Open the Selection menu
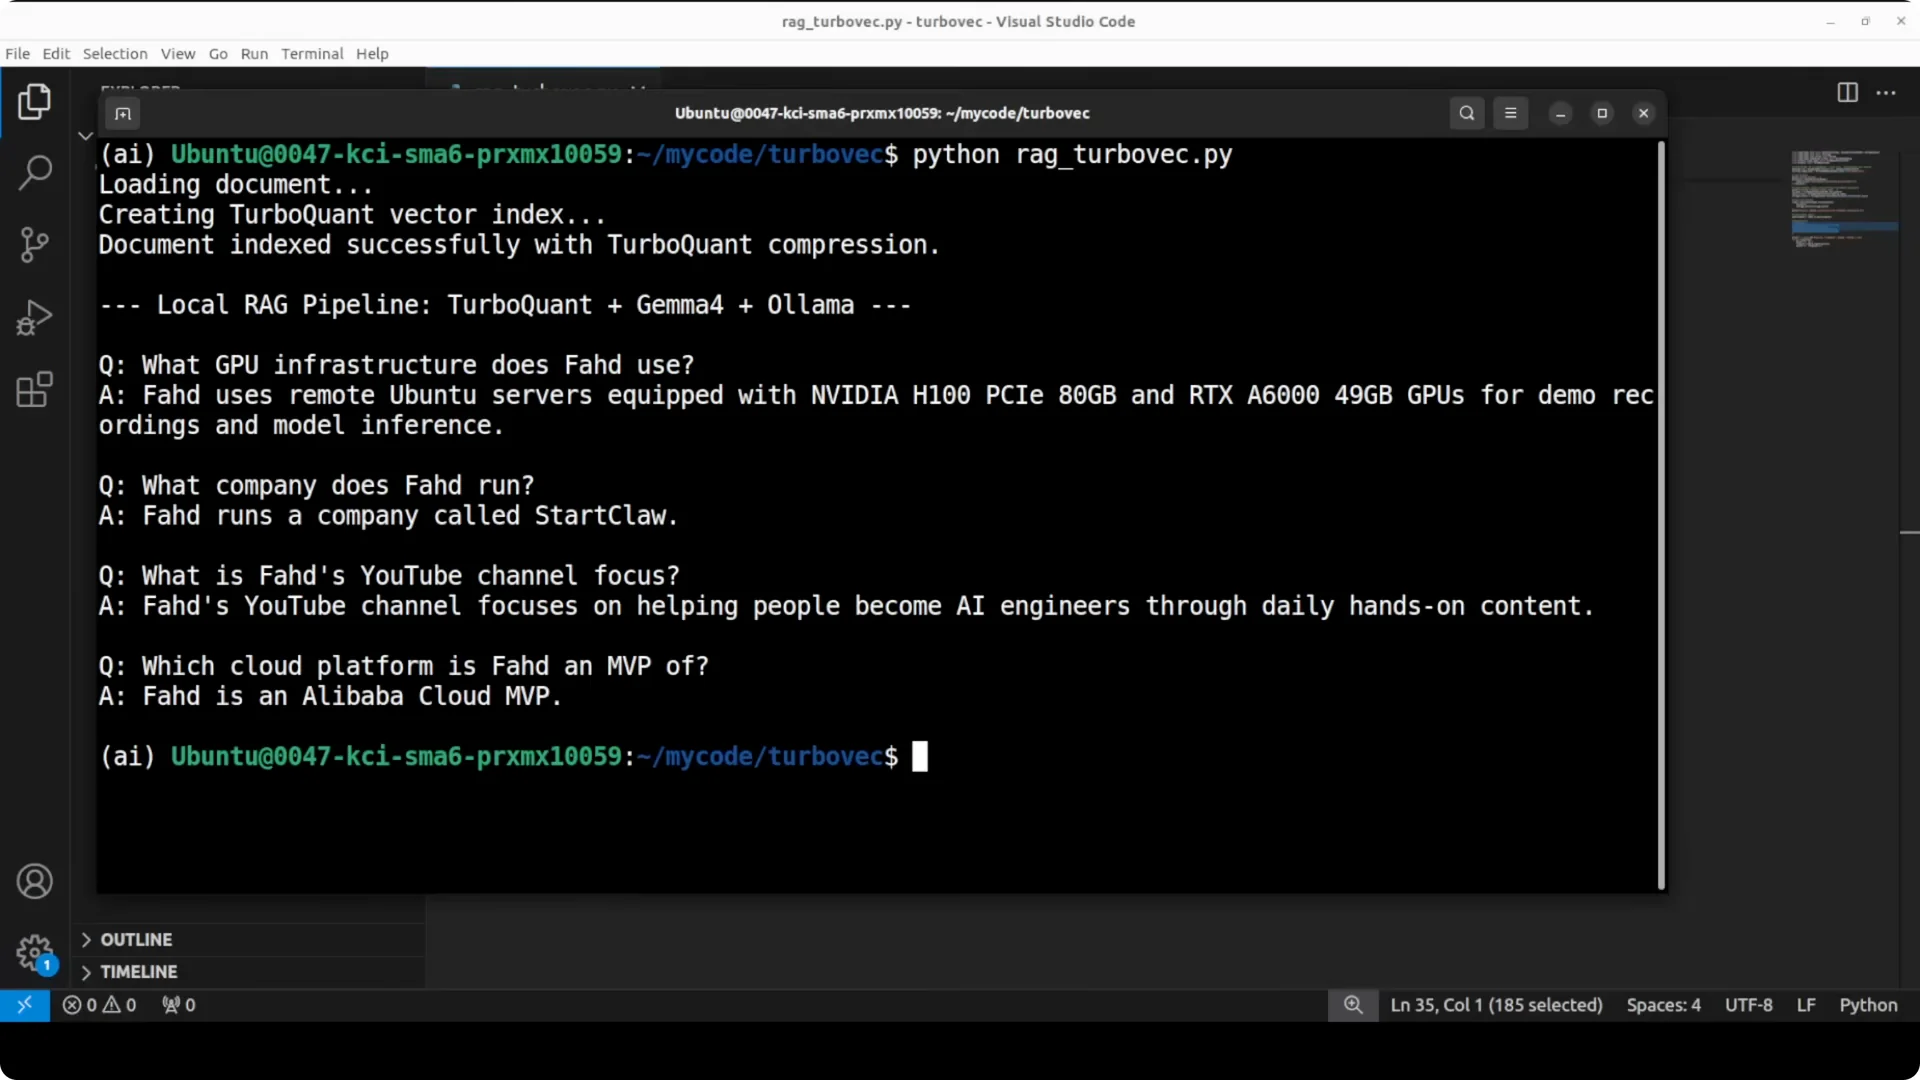This screenshot has height=1080, width=1920. (115, 54)
